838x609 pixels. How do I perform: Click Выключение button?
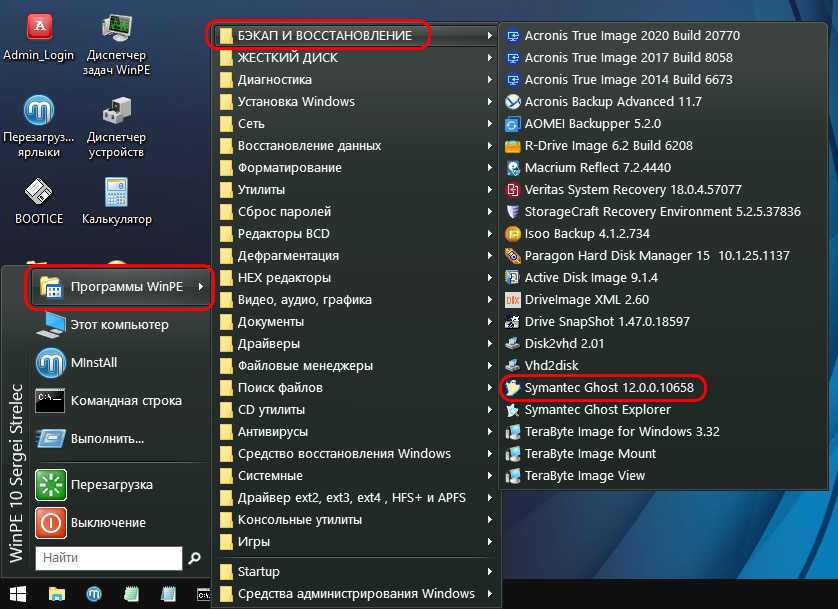click(120, 522)
